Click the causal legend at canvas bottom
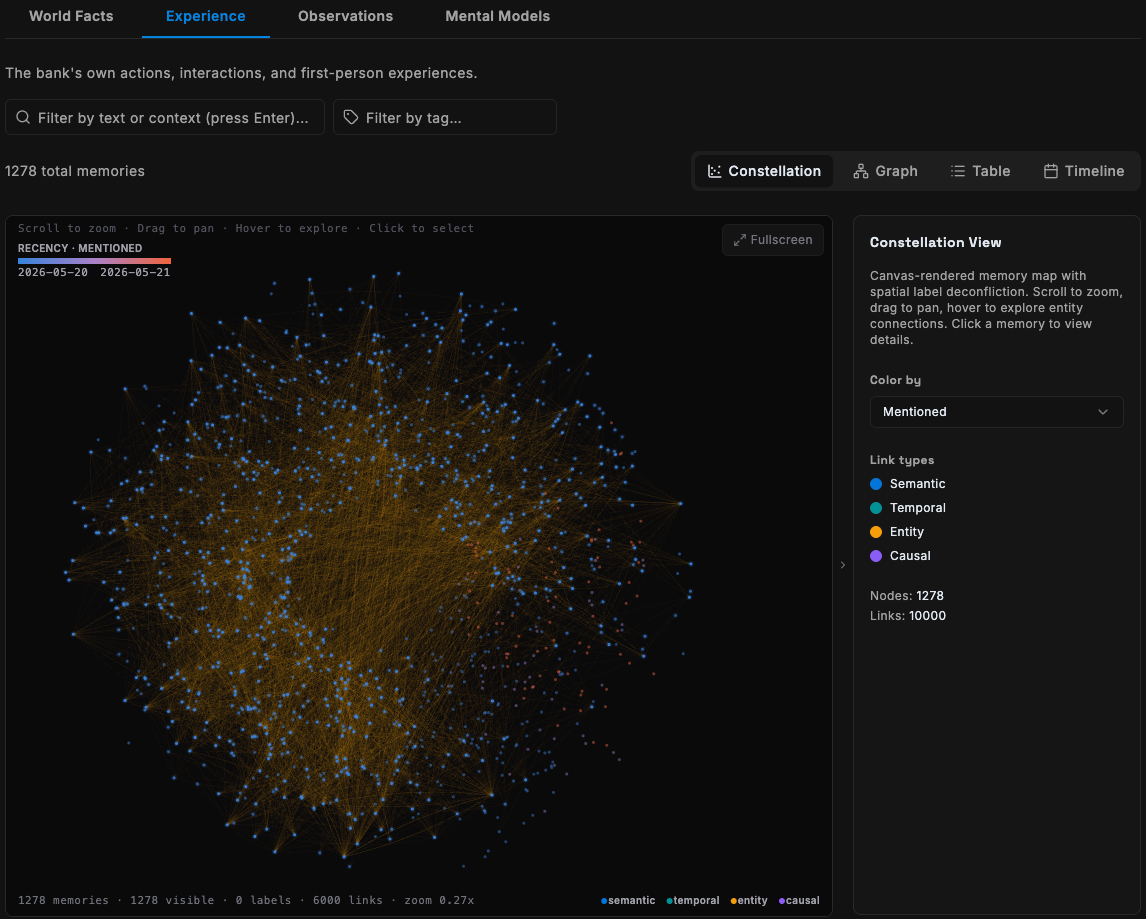Viewport: 1146px width, 919px height. tap(799, 901)
